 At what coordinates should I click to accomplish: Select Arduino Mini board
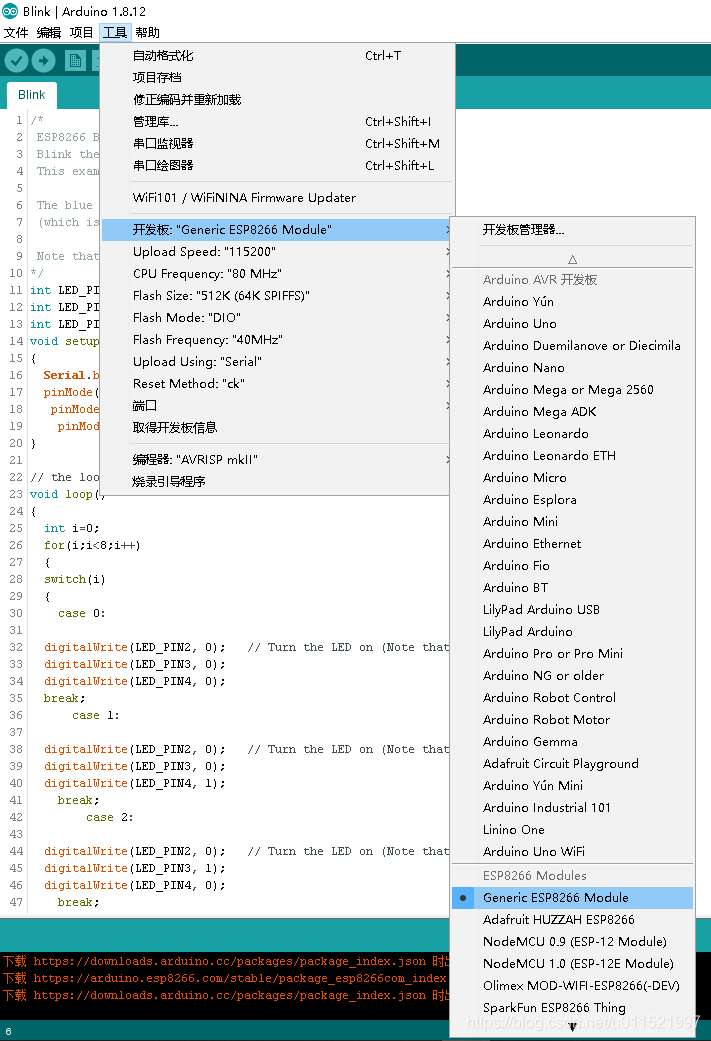pos(572,521)
